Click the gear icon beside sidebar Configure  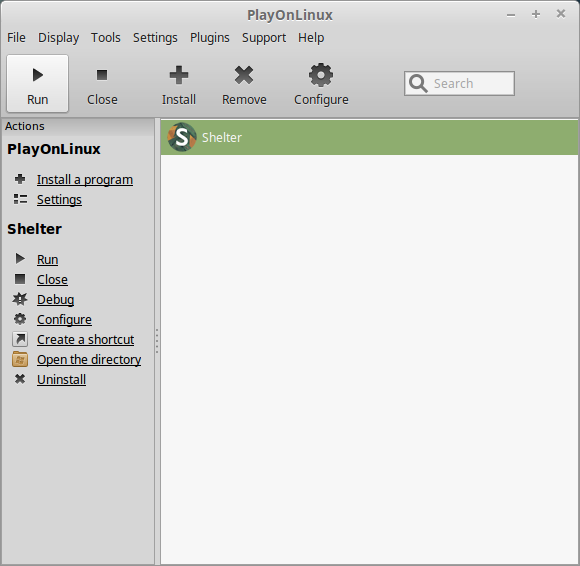(x=20, y=319)
